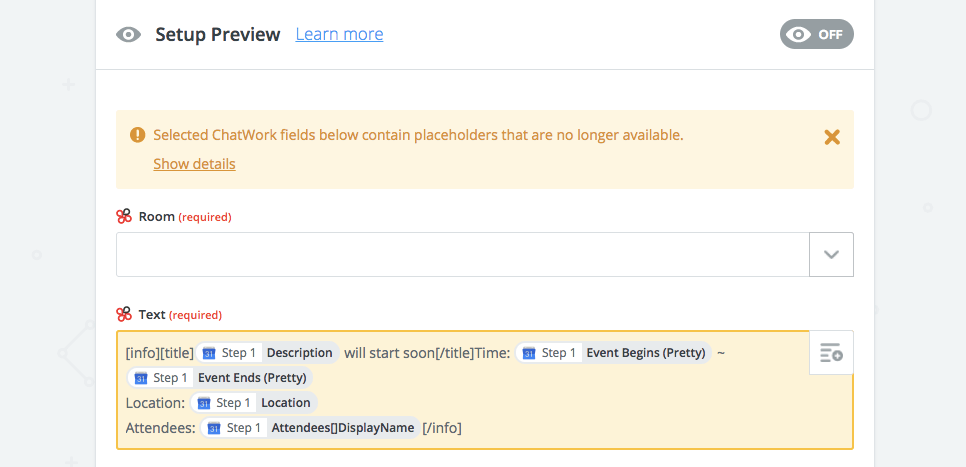This screenshot has width=966, height=467.
Task: Click calendar icon in the Description pill
Action: click(x=210, y=353)
